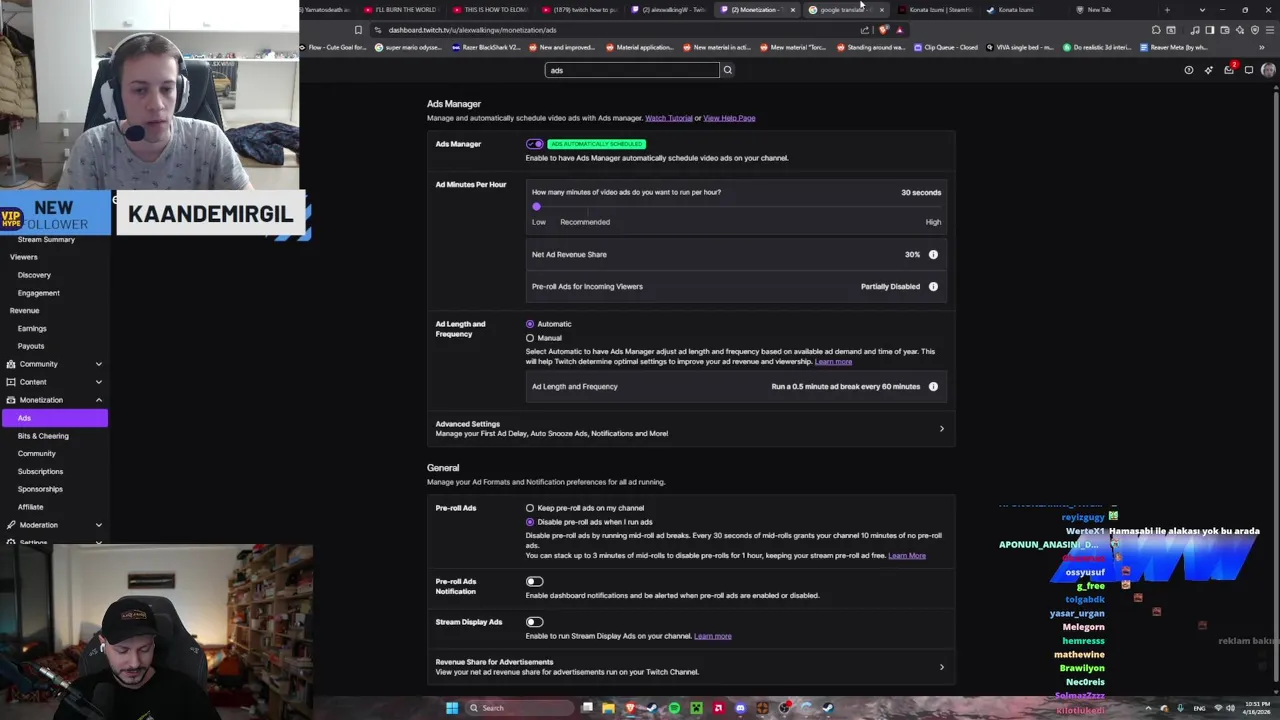This screenshot has width=1280, height=720.
Task: Open the Clip Queue bookmark
Action: [x=946, y=47]
